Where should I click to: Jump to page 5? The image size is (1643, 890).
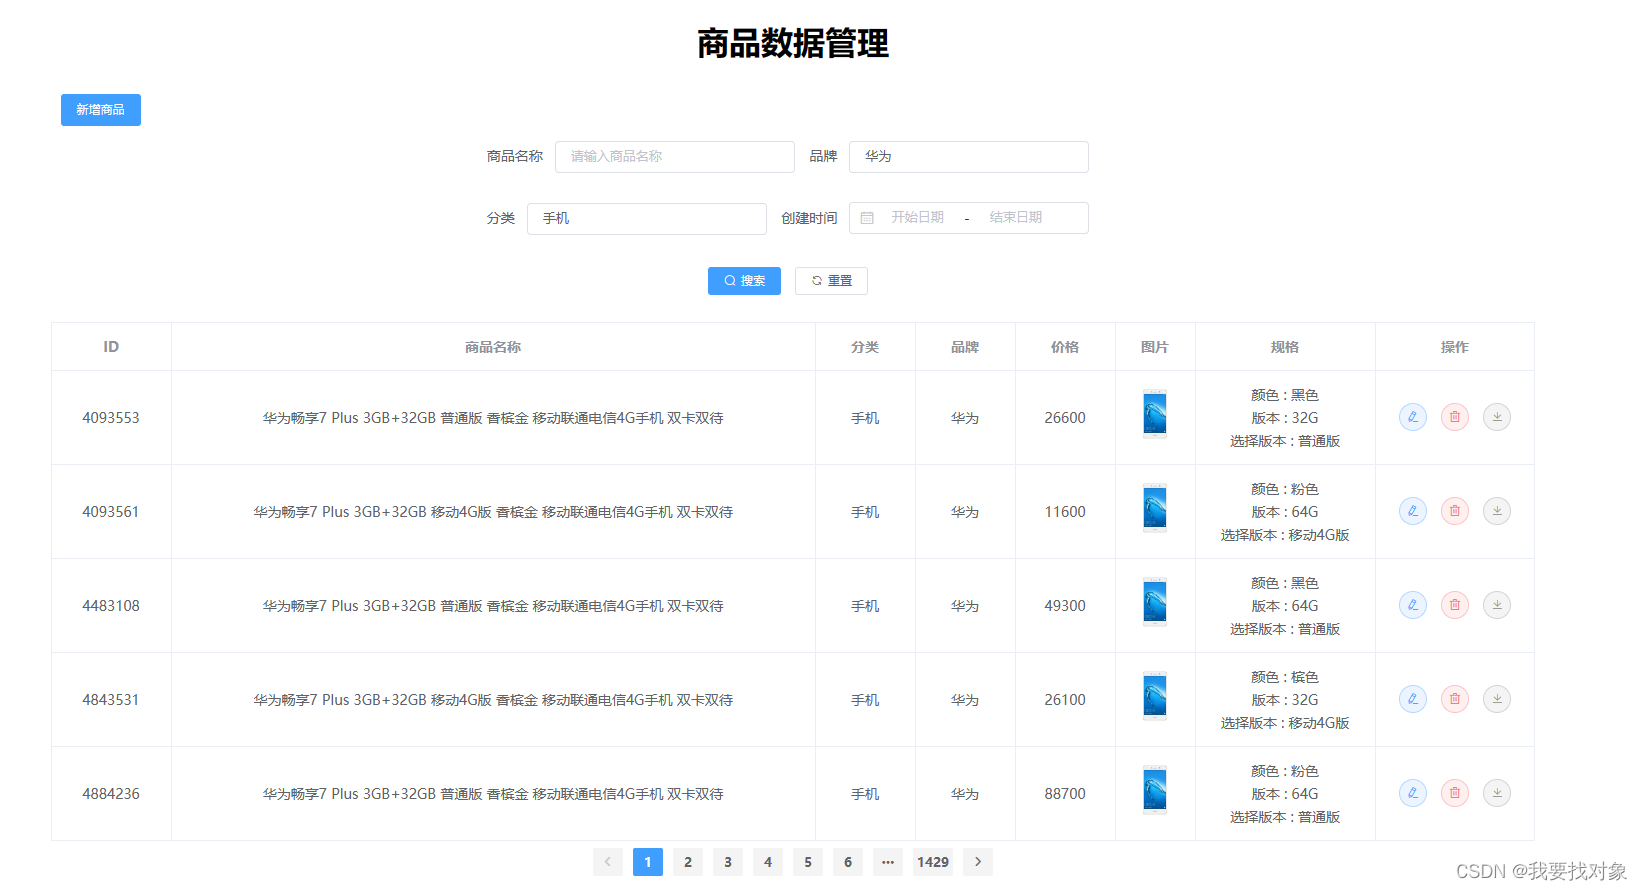(808, 862)
